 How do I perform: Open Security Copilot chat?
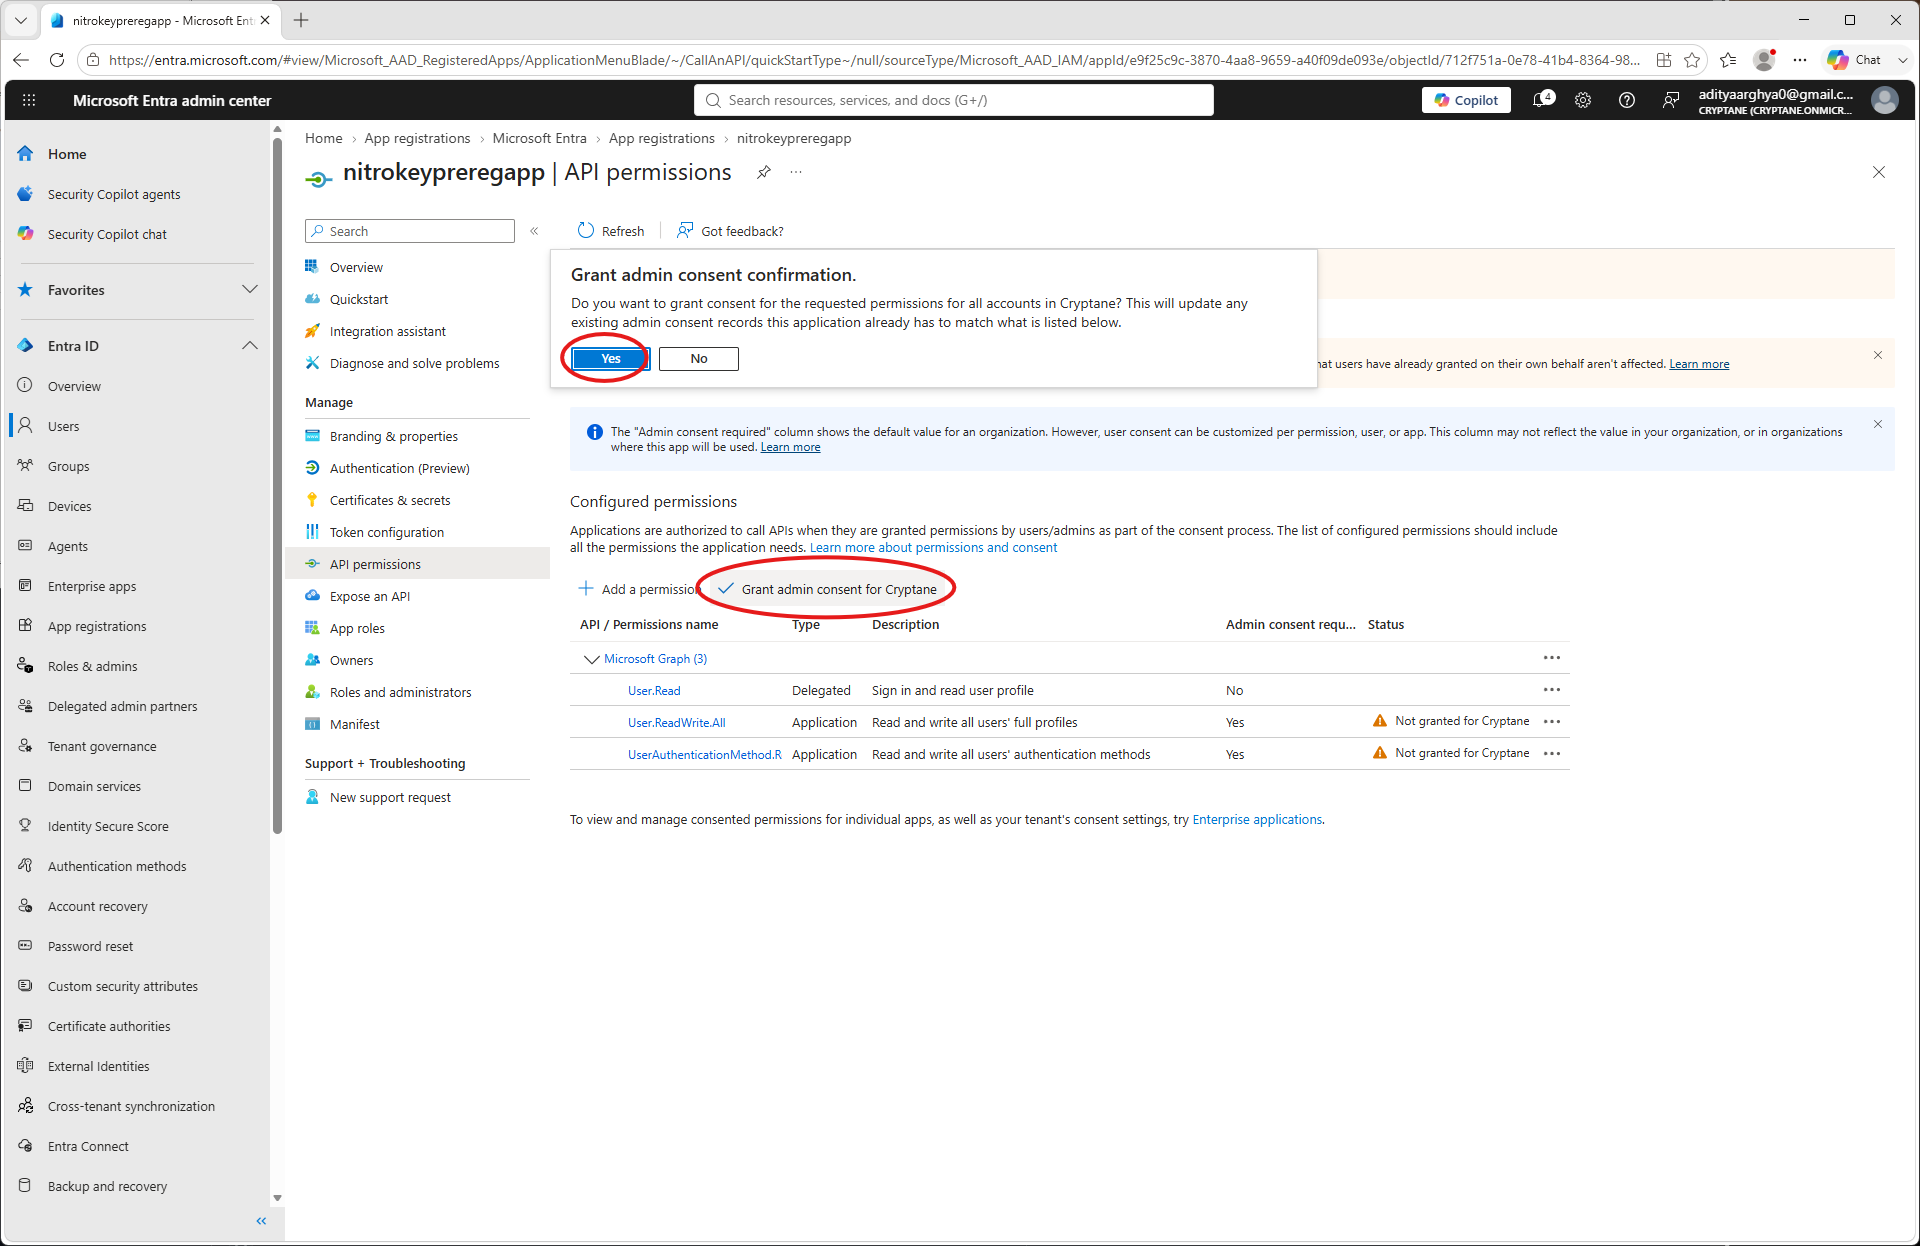click(x=107, y=235)
